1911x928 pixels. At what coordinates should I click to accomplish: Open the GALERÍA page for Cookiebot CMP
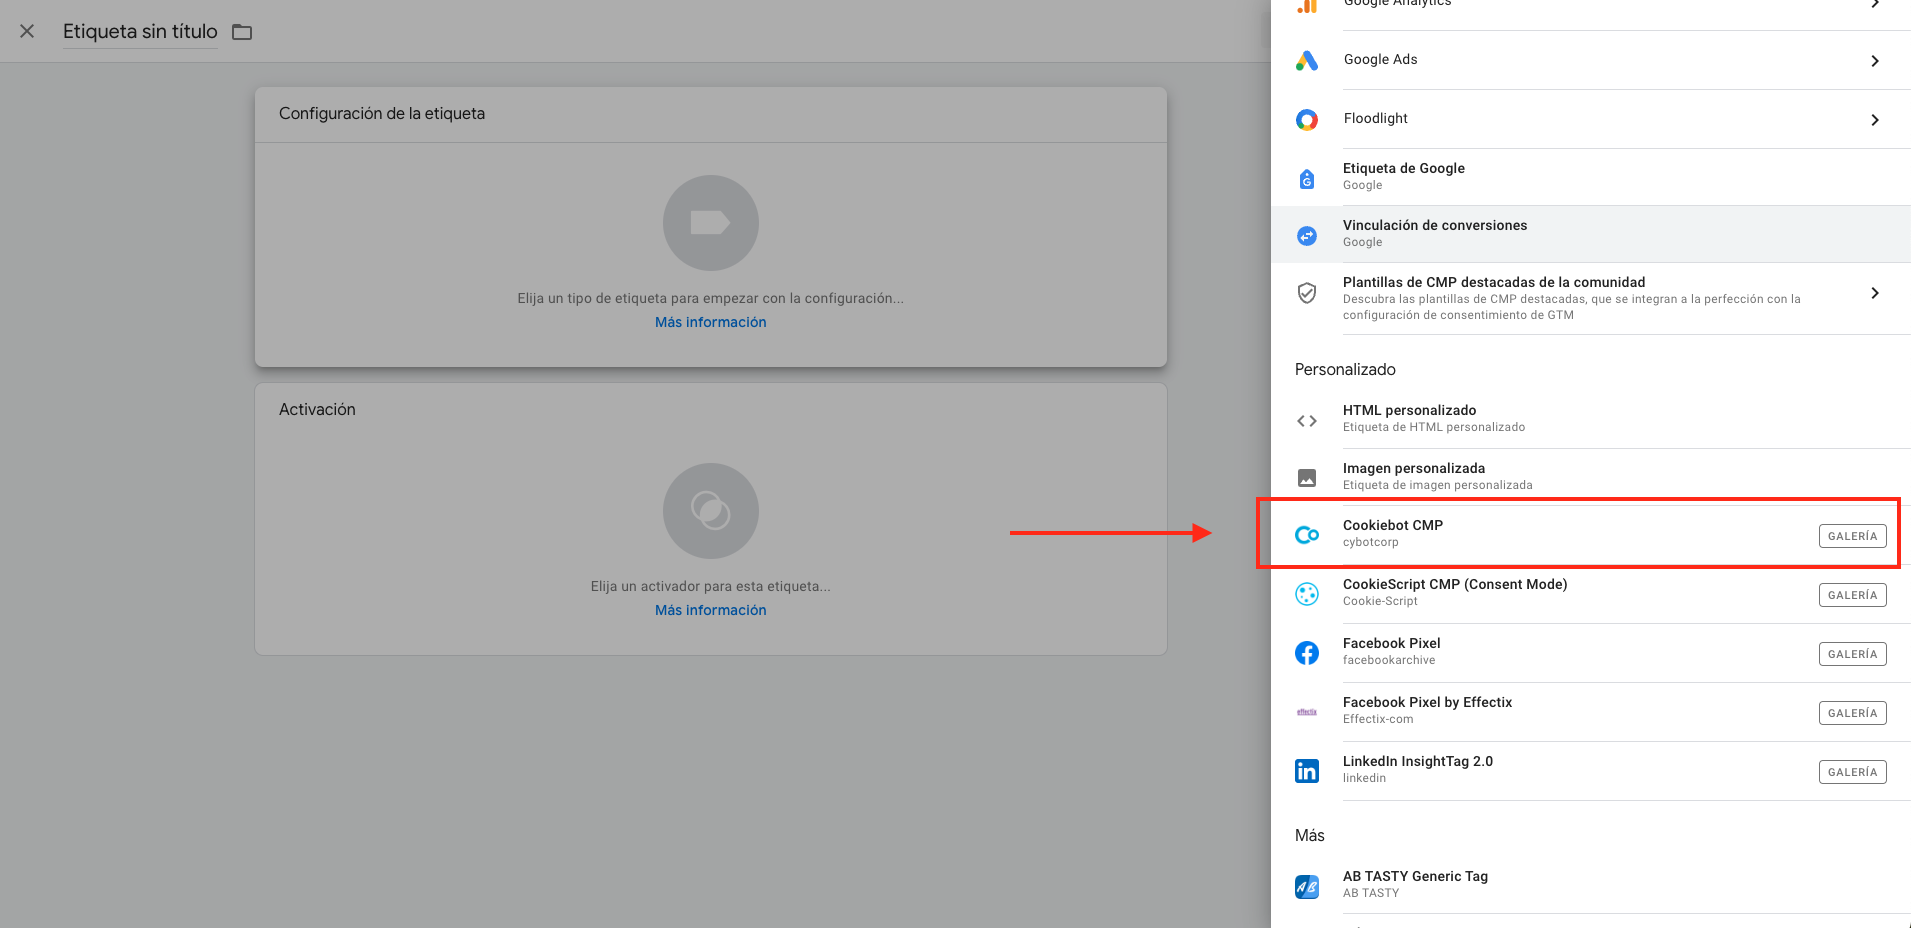pyautogui.click(x=1852, y=536)
